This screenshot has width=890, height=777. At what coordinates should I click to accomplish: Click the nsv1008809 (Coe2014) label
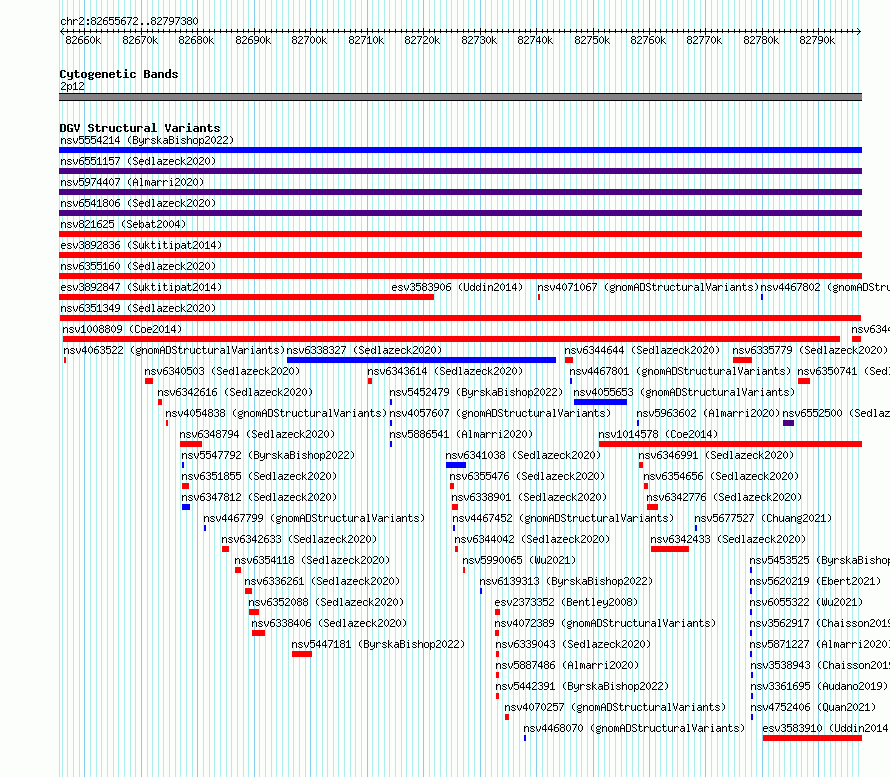tap(122, 329)
